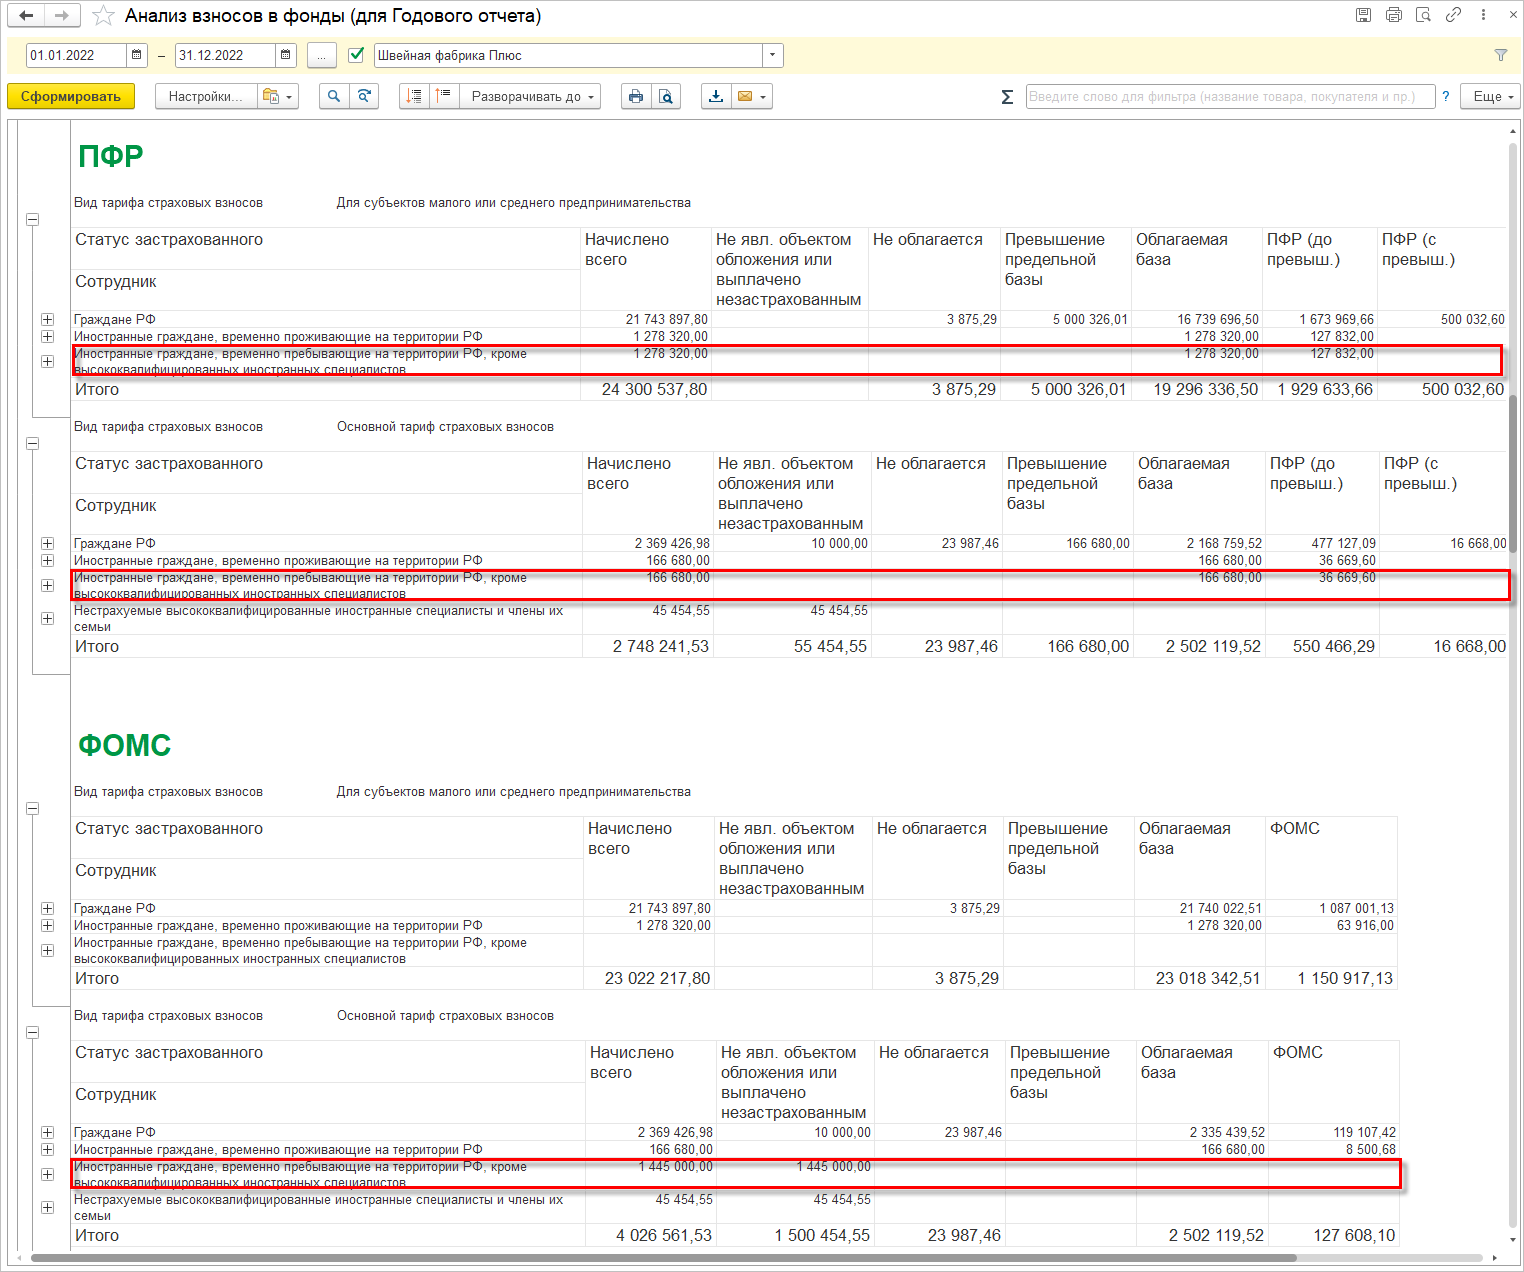Expand временно проживающие row in first ПФР table
This screenshot has height=1272, width=1524.
click(x=47, y=336)
